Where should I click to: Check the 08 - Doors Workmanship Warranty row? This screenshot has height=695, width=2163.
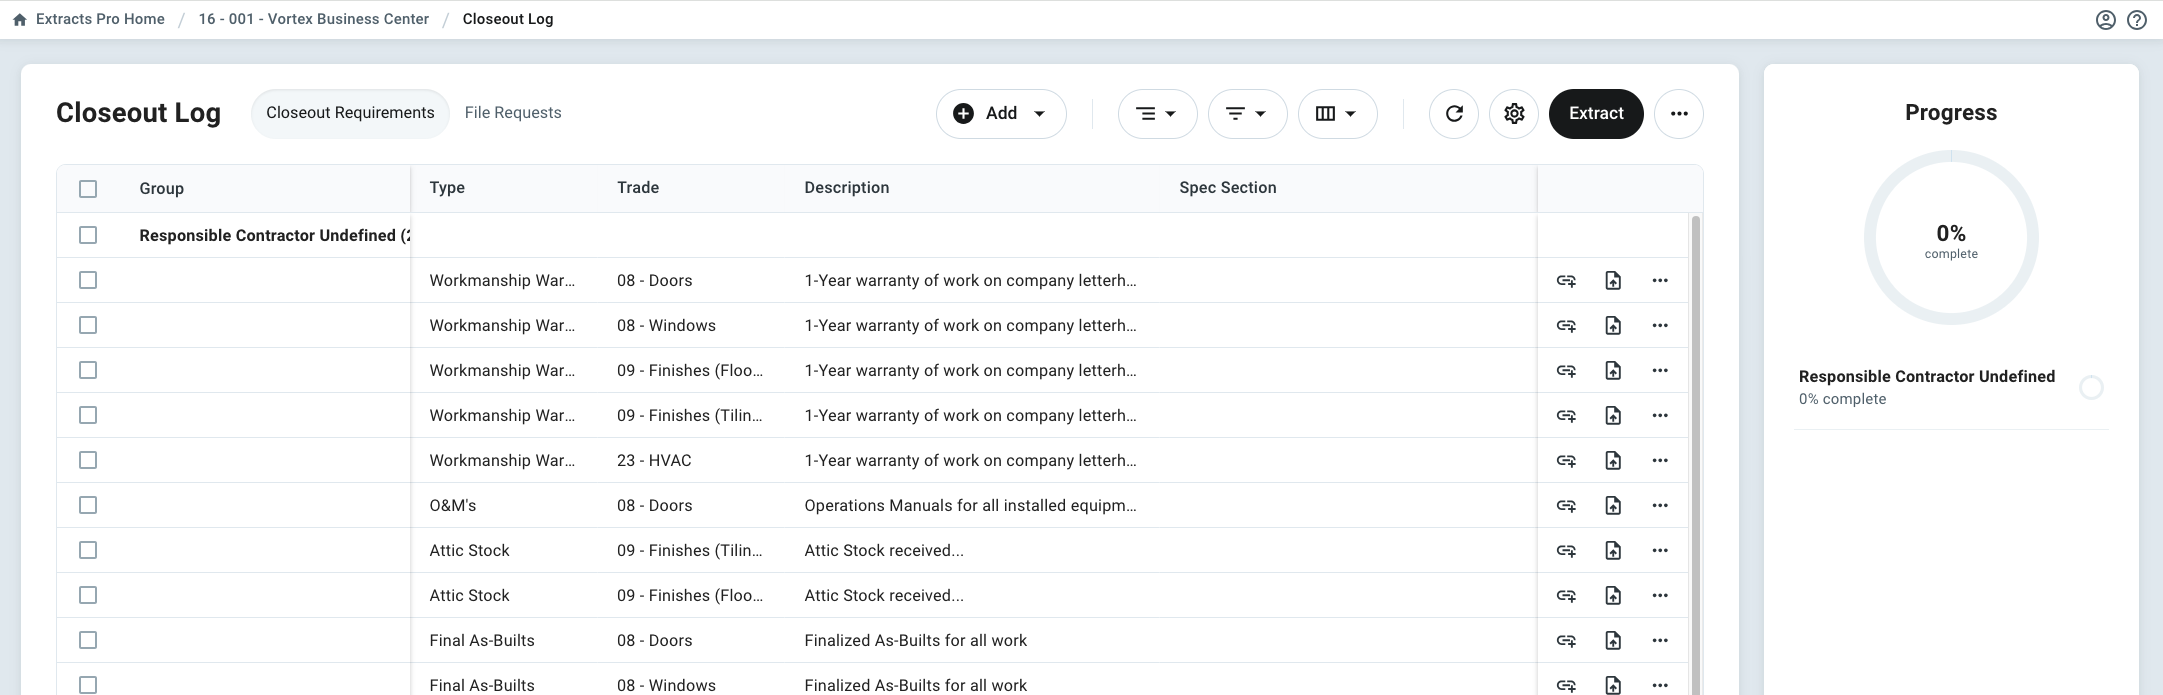click(88, 281)
